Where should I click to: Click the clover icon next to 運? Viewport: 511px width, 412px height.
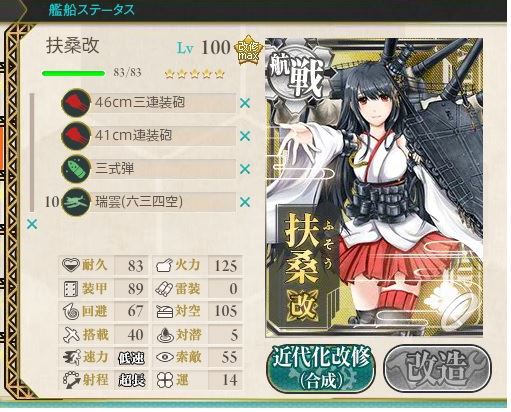[164, 380]
